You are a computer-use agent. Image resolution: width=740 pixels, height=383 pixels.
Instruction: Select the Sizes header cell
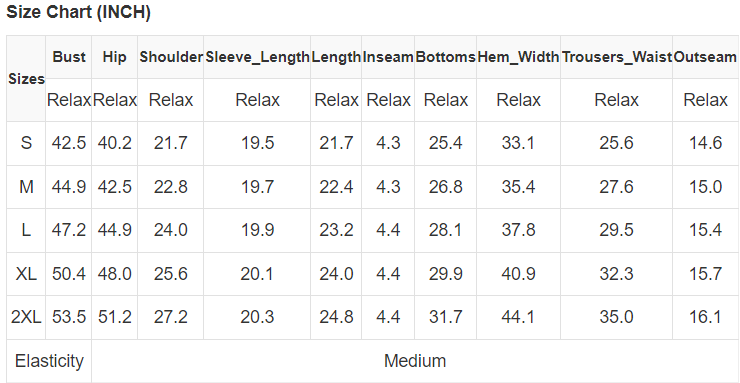(x=26, y=79)
